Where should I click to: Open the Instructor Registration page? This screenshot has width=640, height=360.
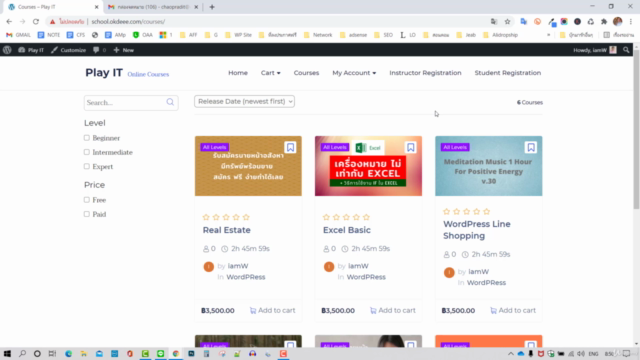pyautogui.click(x=425, y=73)
